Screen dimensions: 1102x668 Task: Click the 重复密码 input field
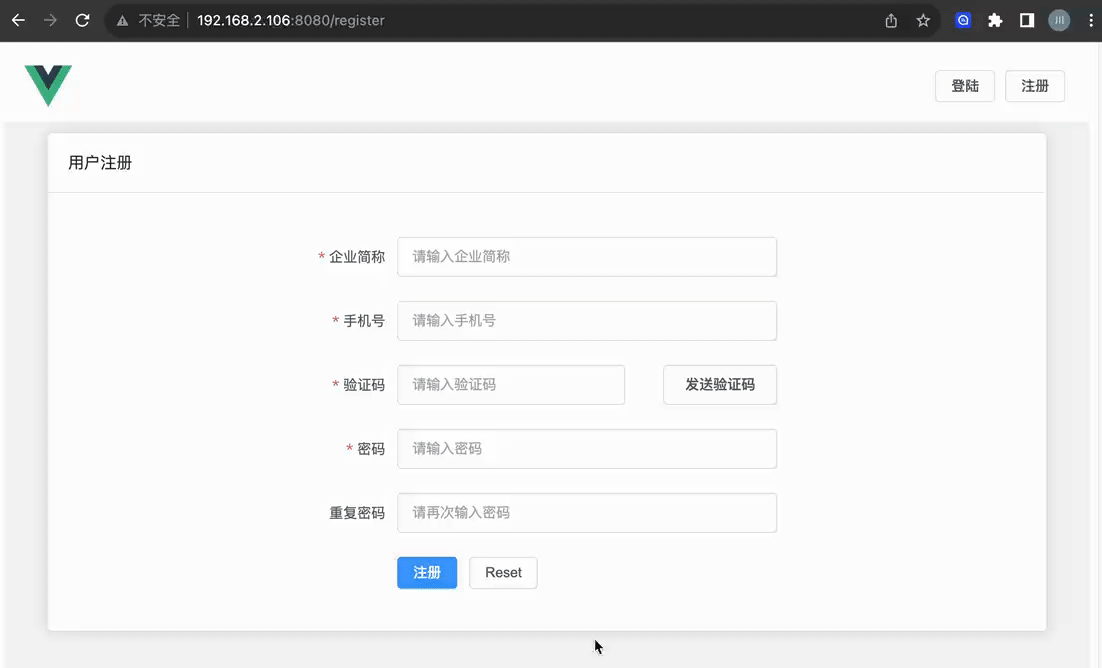click(587, 513)
